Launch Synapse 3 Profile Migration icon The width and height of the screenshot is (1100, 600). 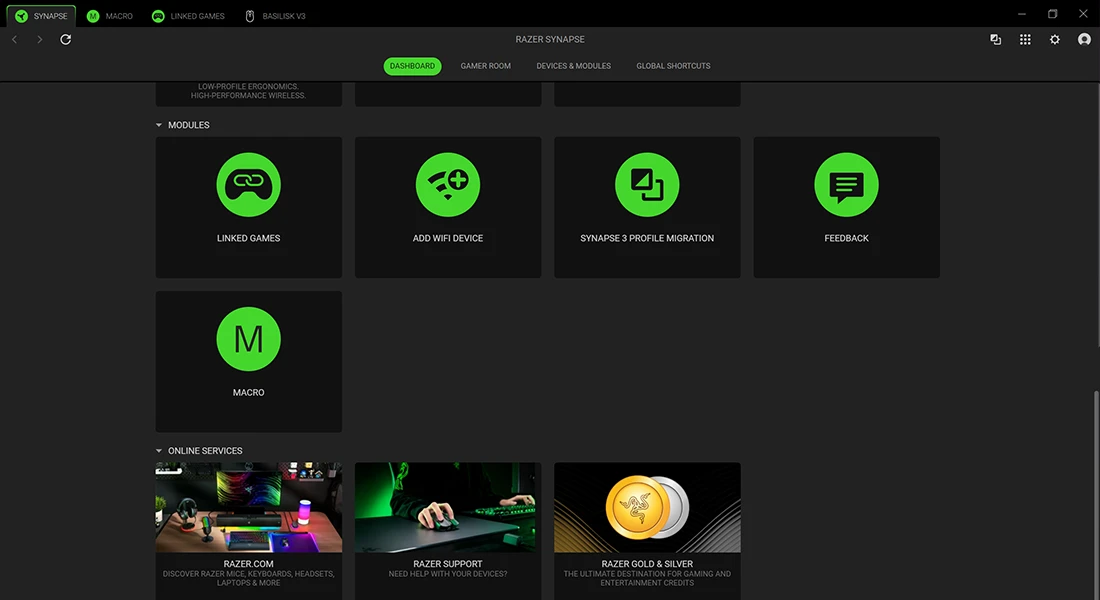pos(647,185)
